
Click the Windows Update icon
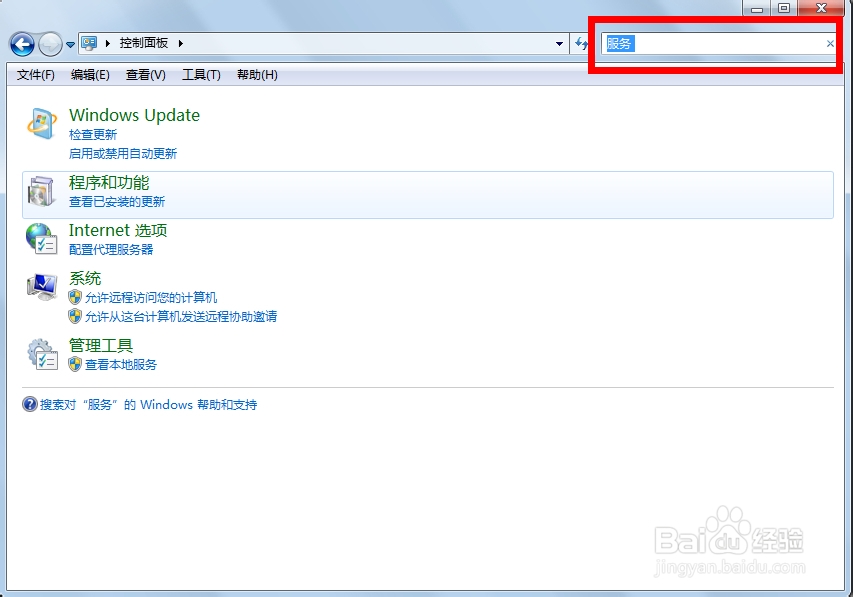pos(42,124)
